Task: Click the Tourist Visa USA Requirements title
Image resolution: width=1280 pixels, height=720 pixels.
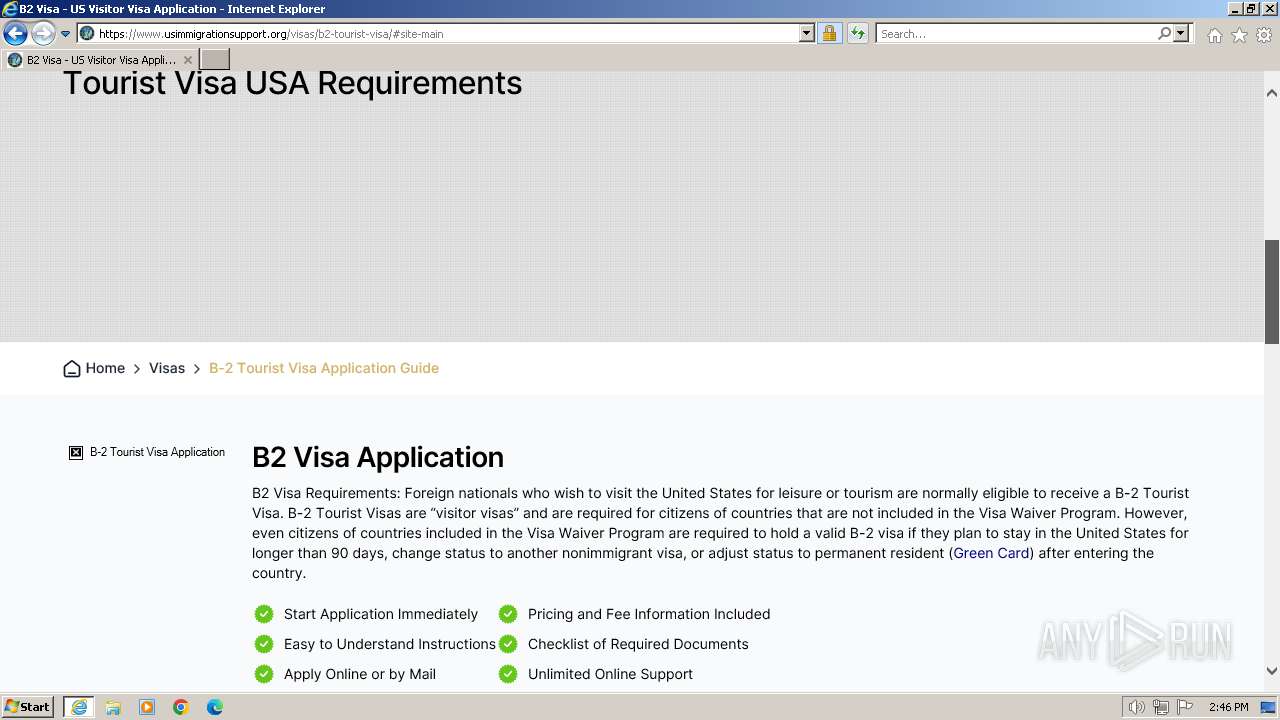Action: pyautogui.click(x=292, y=82)
